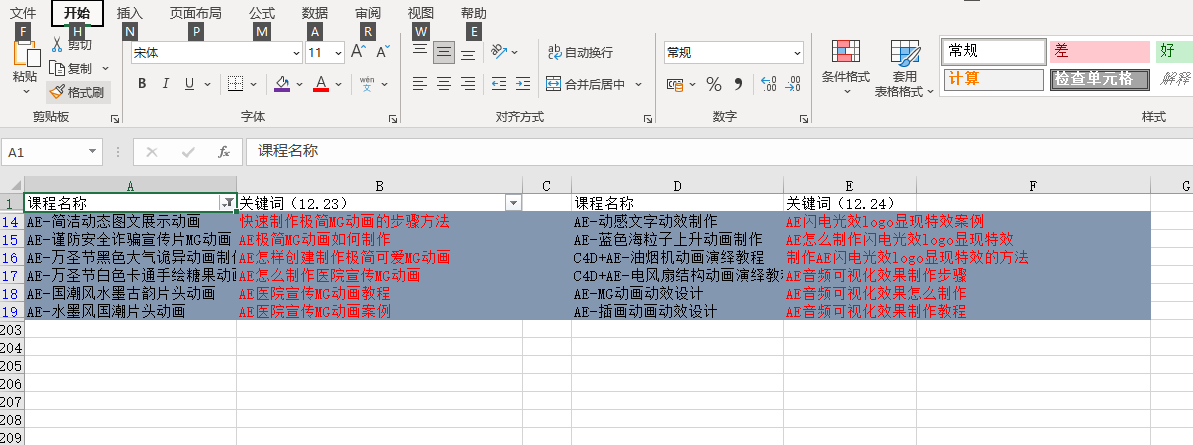Switch to the 公式 tab
Viewport: 1193px width, 445px height.
pos(262,13)
